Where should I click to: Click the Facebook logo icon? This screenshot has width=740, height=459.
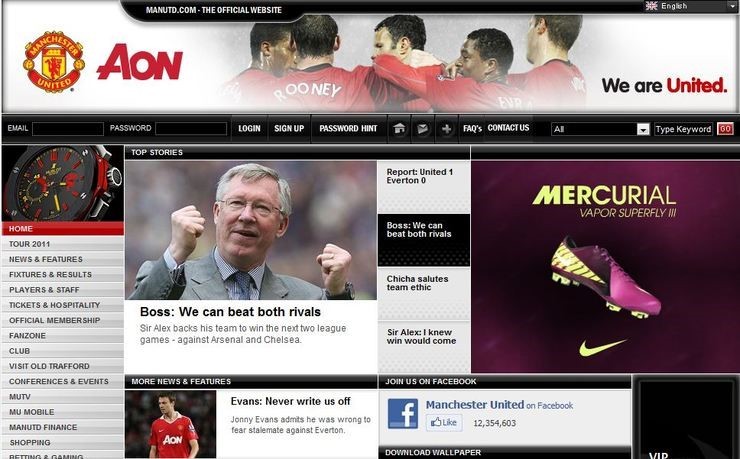point(403,414)
